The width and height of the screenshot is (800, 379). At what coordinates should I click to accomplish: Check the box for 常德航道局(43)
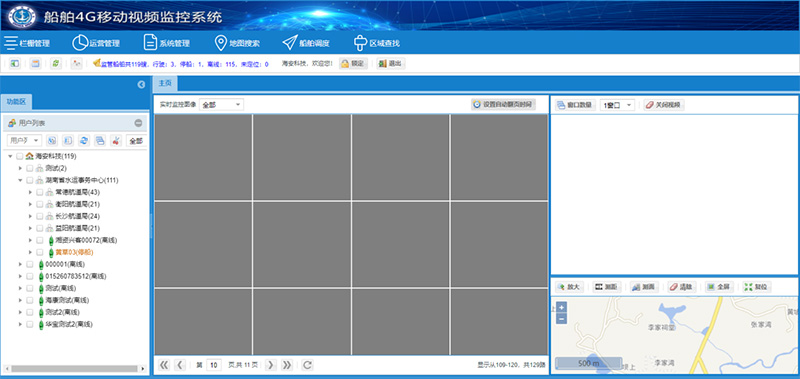(x=40, y=192)
